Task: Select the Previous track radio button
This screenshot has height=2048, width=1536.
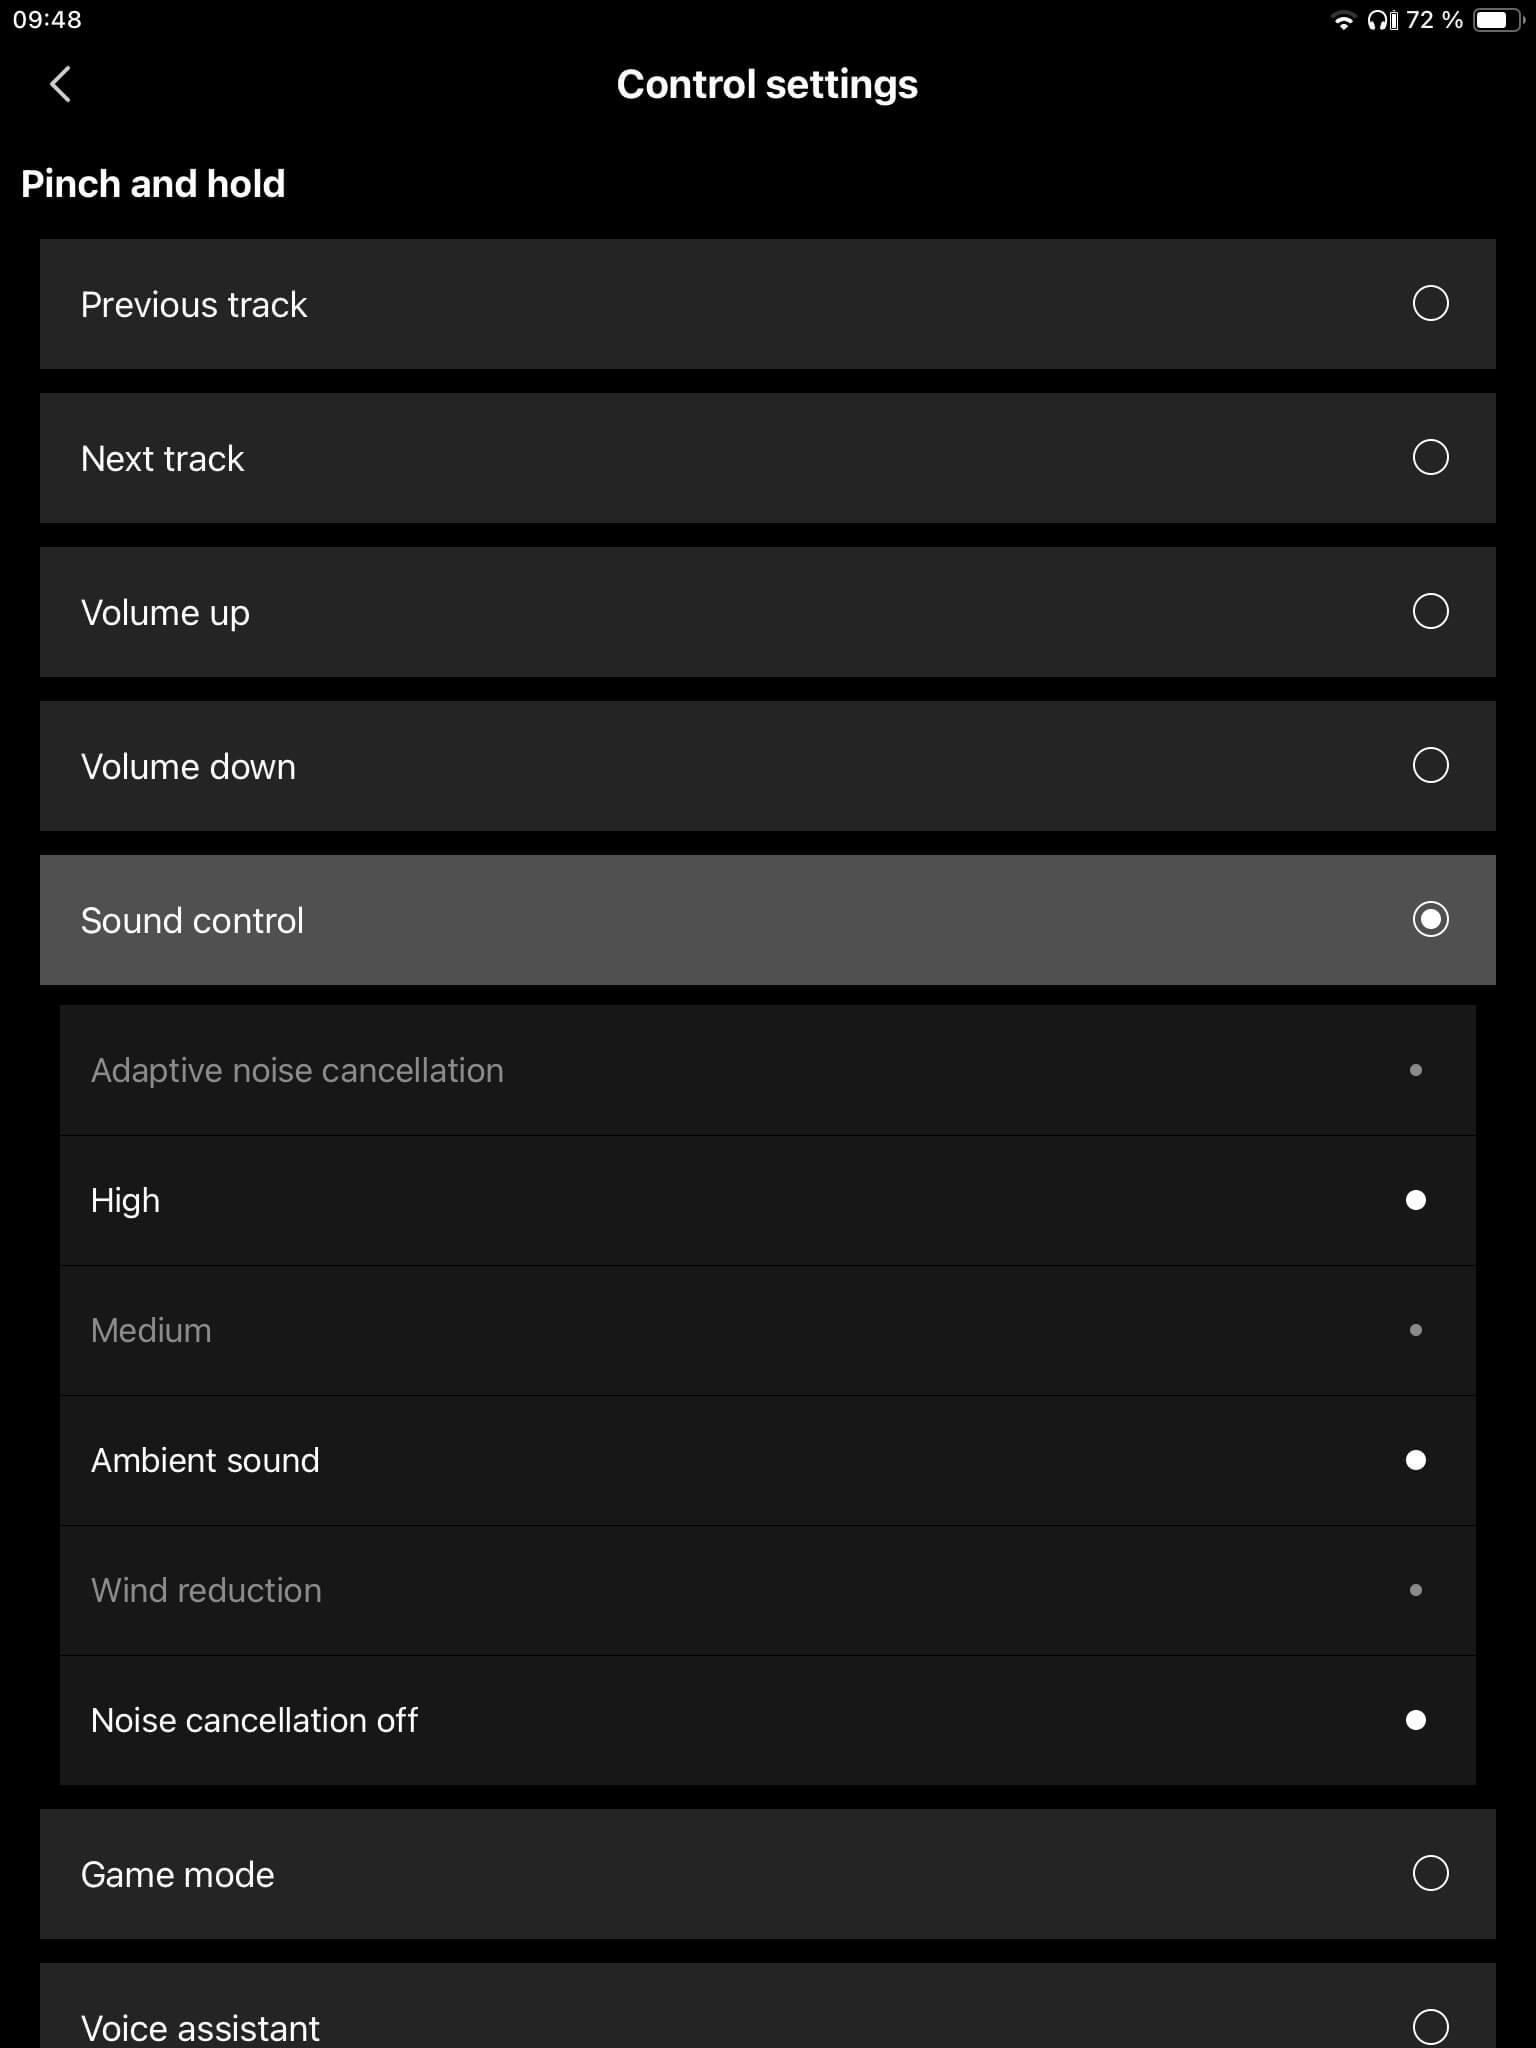Action: (x=1430, y=303)
